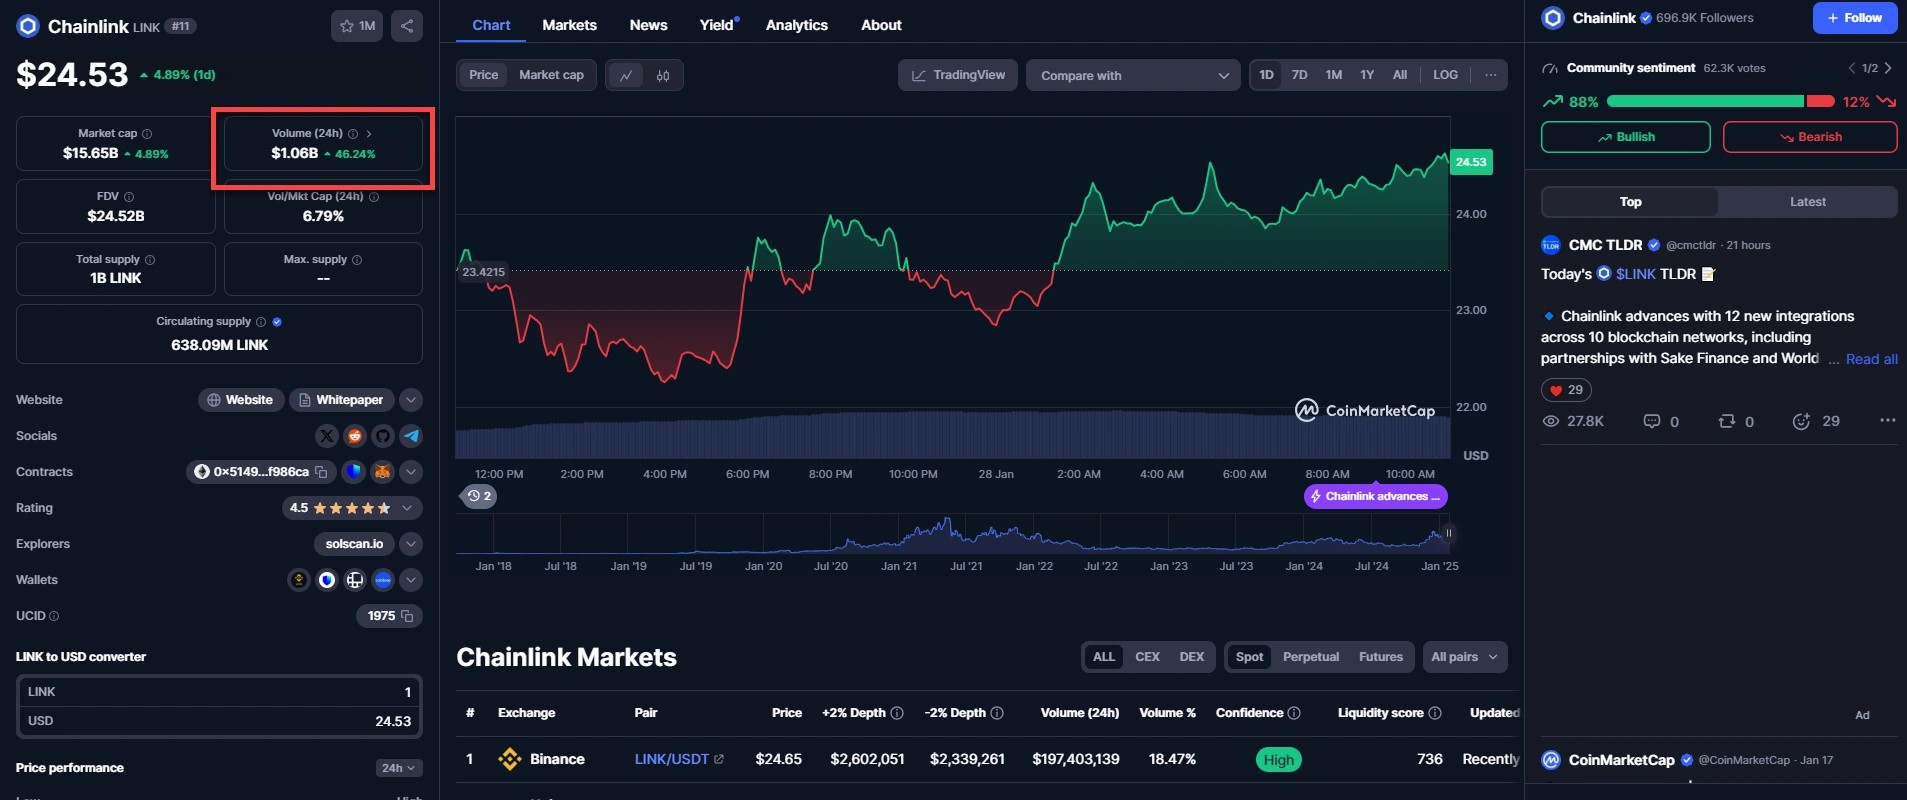Copy the UCID 1975 value

click(407, 616)
